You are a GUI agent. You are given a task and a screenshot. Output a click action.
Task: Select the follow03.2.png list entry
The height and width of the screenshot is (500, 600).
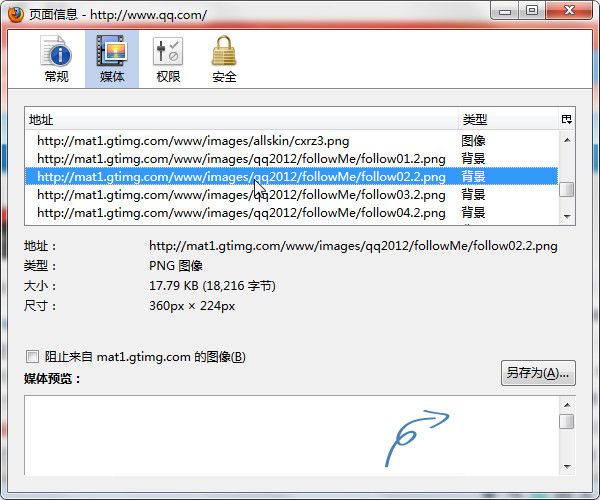tap(291, 194)
